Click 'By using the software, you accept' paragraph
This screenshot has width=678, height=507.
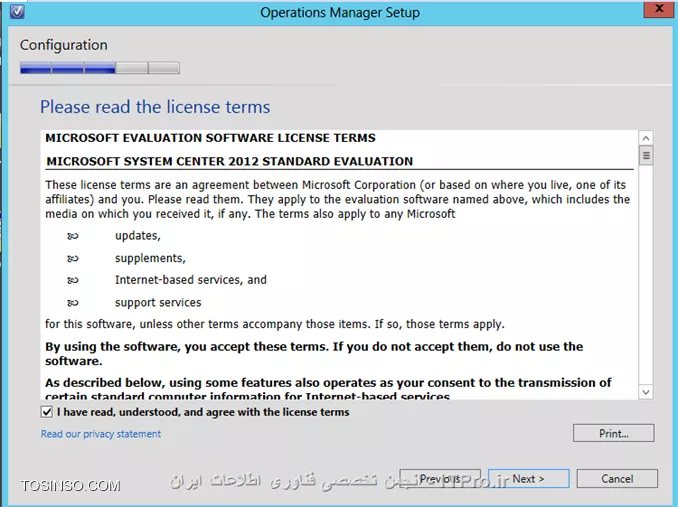pos(314,354)
